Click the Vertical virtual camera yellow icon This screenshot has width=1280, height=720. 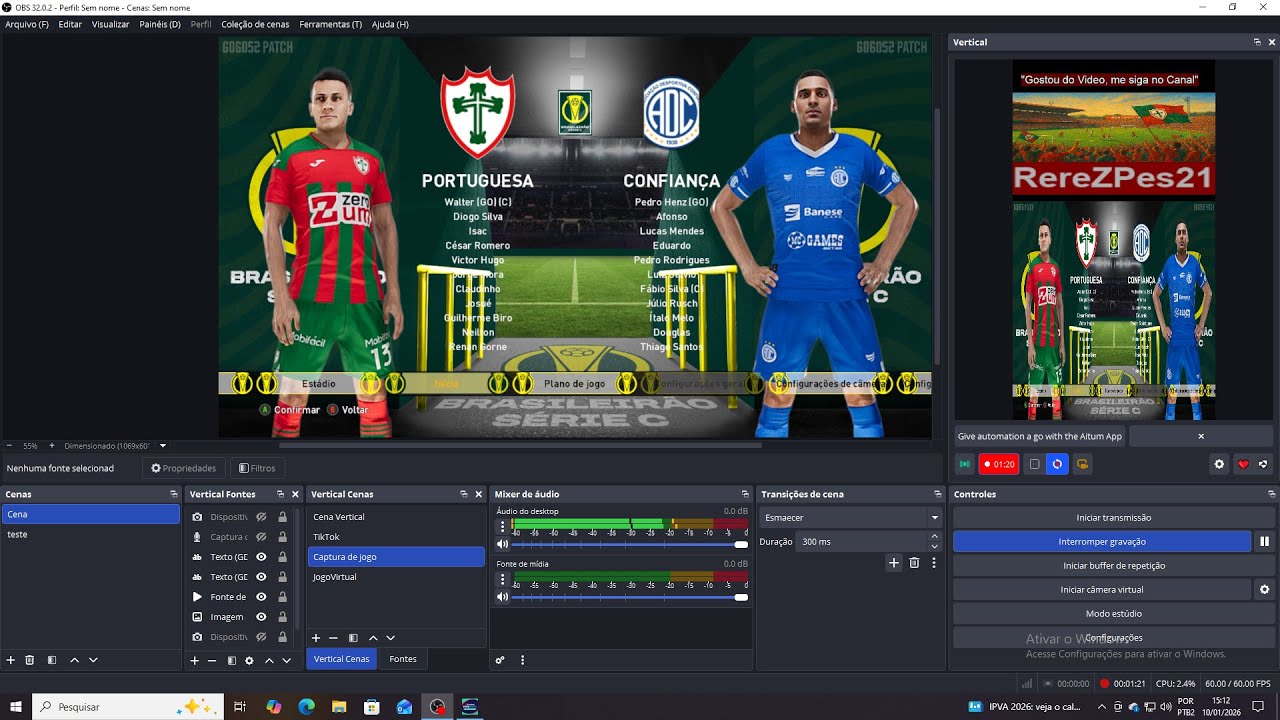(1082, 464)
